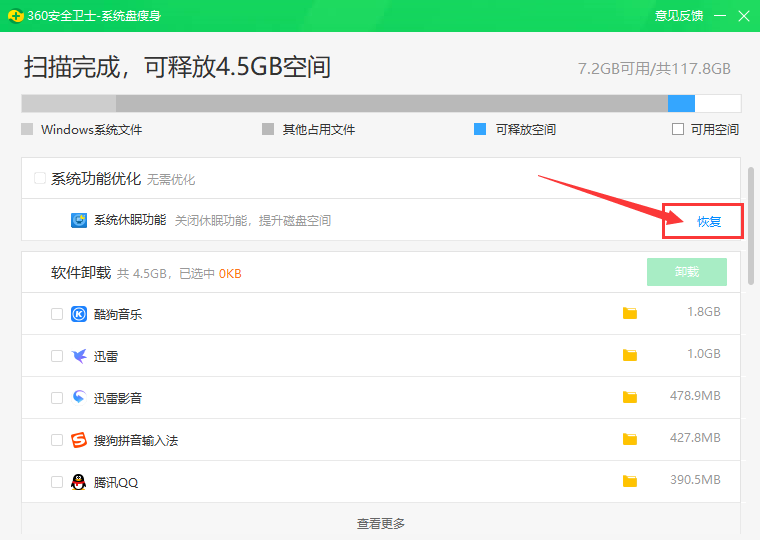The image size is (760, 540).
Task: Open folder location for 酷狗音乐
Action: pyautogui.click(x=630, y=313)
